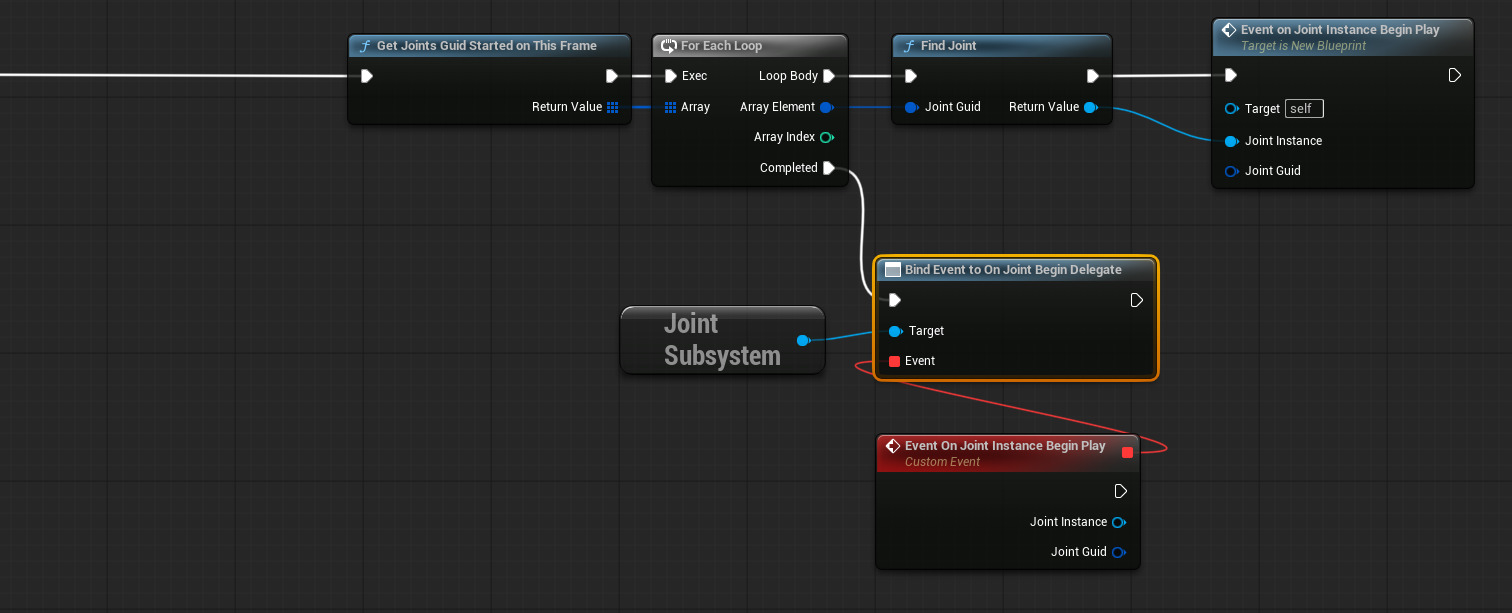
Task: Click Return Value array pin on Get Joints Guid
Action: coord(613,107)
